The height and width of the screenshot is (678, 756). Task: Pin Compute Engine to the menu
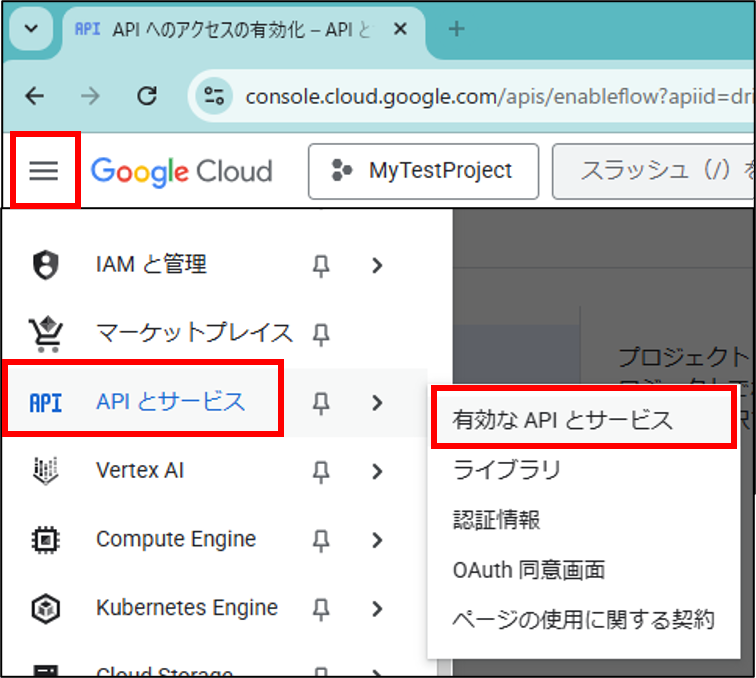[x=321, y=541]
